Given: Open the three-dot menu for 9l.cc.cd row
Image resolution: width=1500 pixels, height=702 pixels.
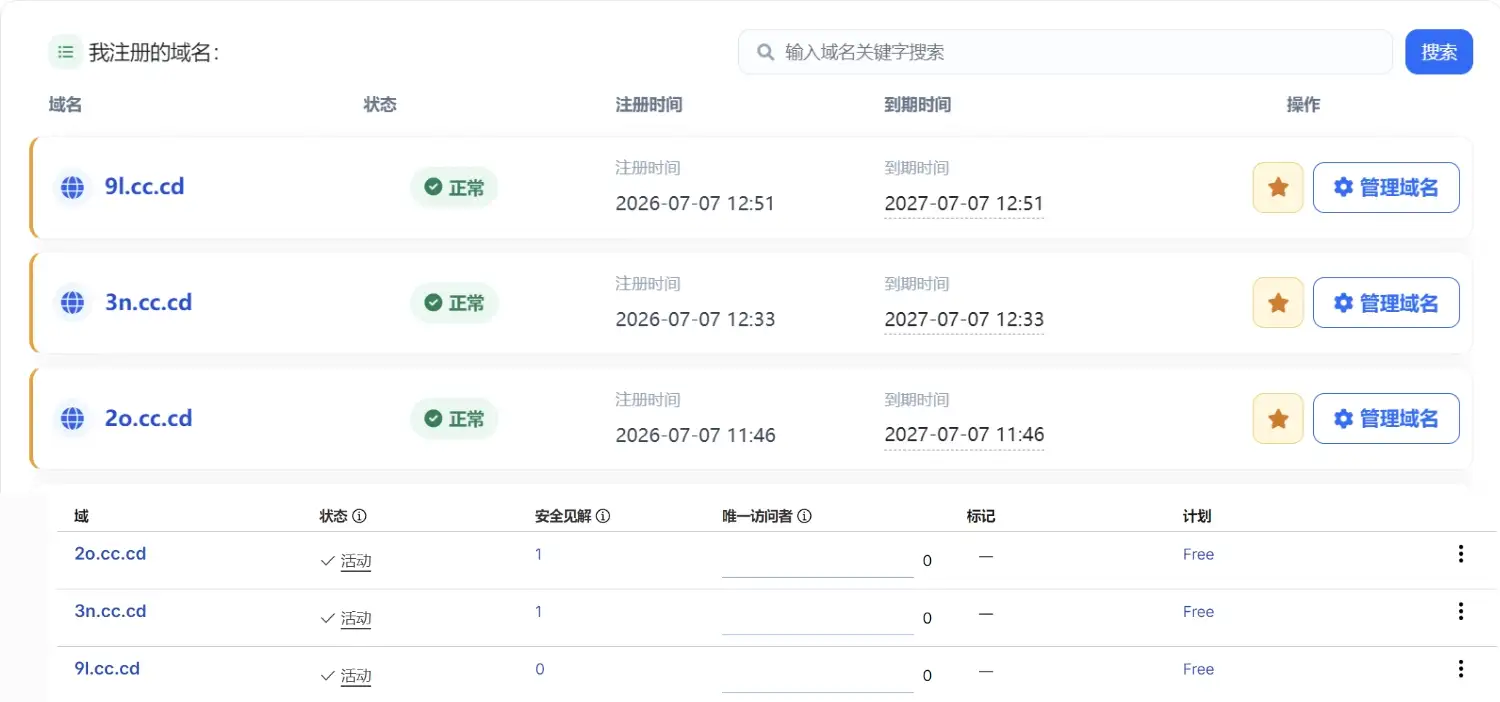Looking at the screenshot, I should pos(1461,669).
